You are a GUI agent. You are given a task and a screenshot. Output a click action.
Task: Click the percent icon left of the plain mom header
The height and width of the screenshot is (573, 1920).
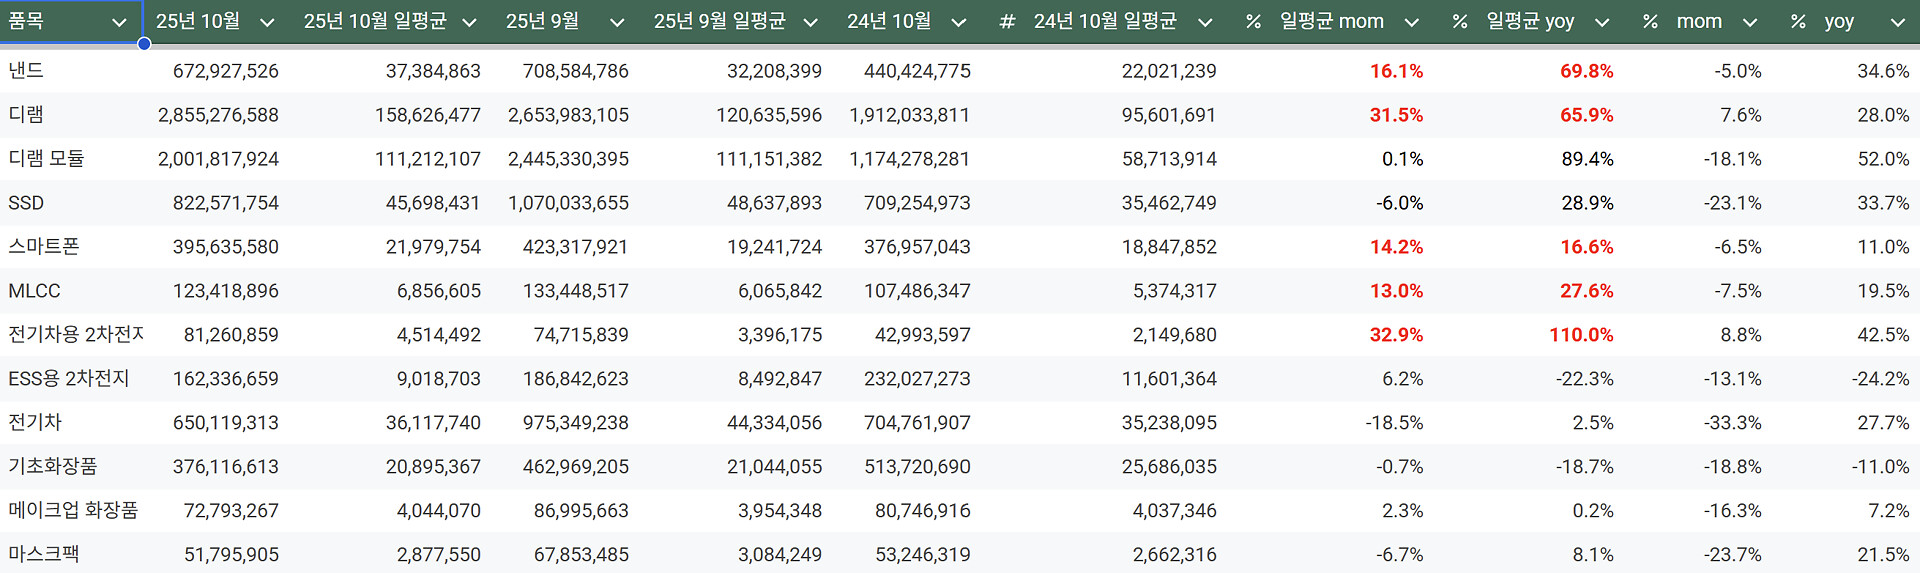coord(1650,21)
